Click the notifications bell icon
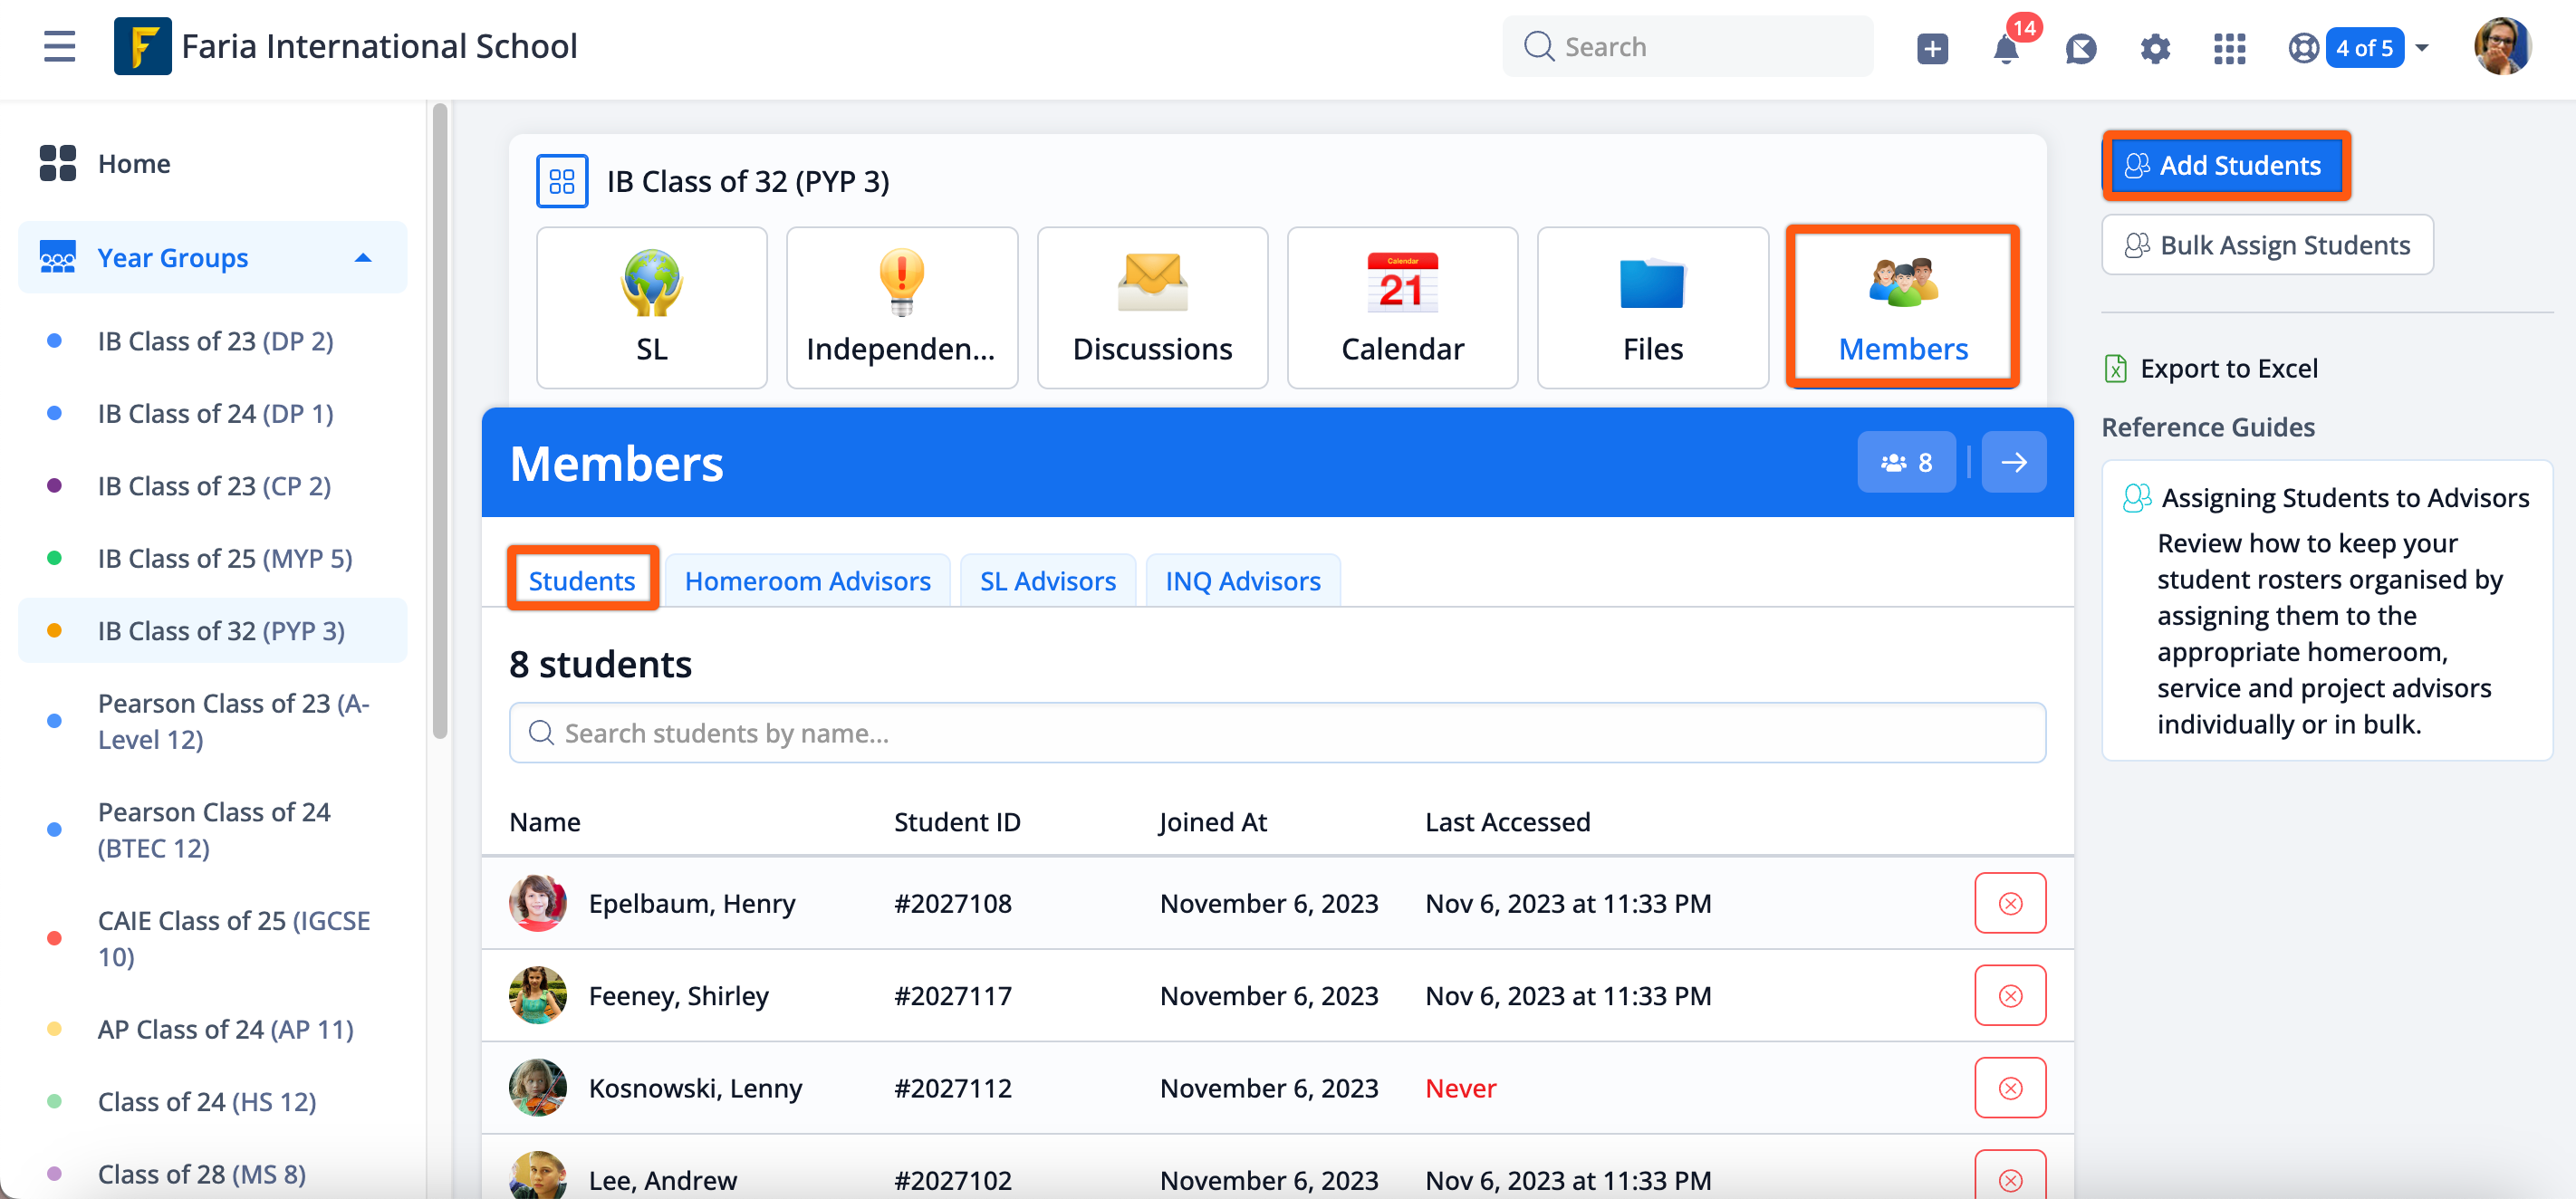 tap(2005, 48)
